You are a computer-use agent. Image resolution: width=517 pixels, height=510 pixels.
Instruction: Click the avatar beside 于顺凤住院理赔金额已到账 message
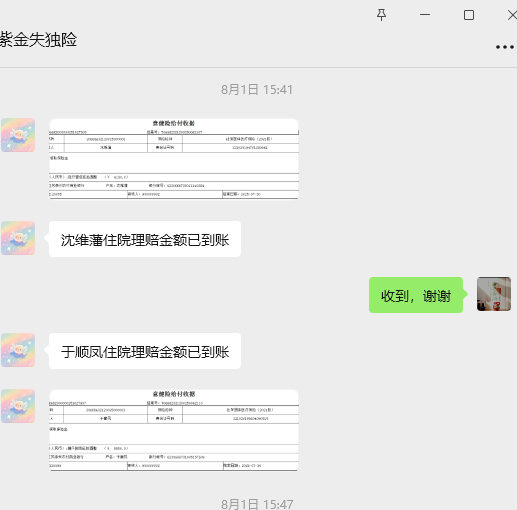18,350
